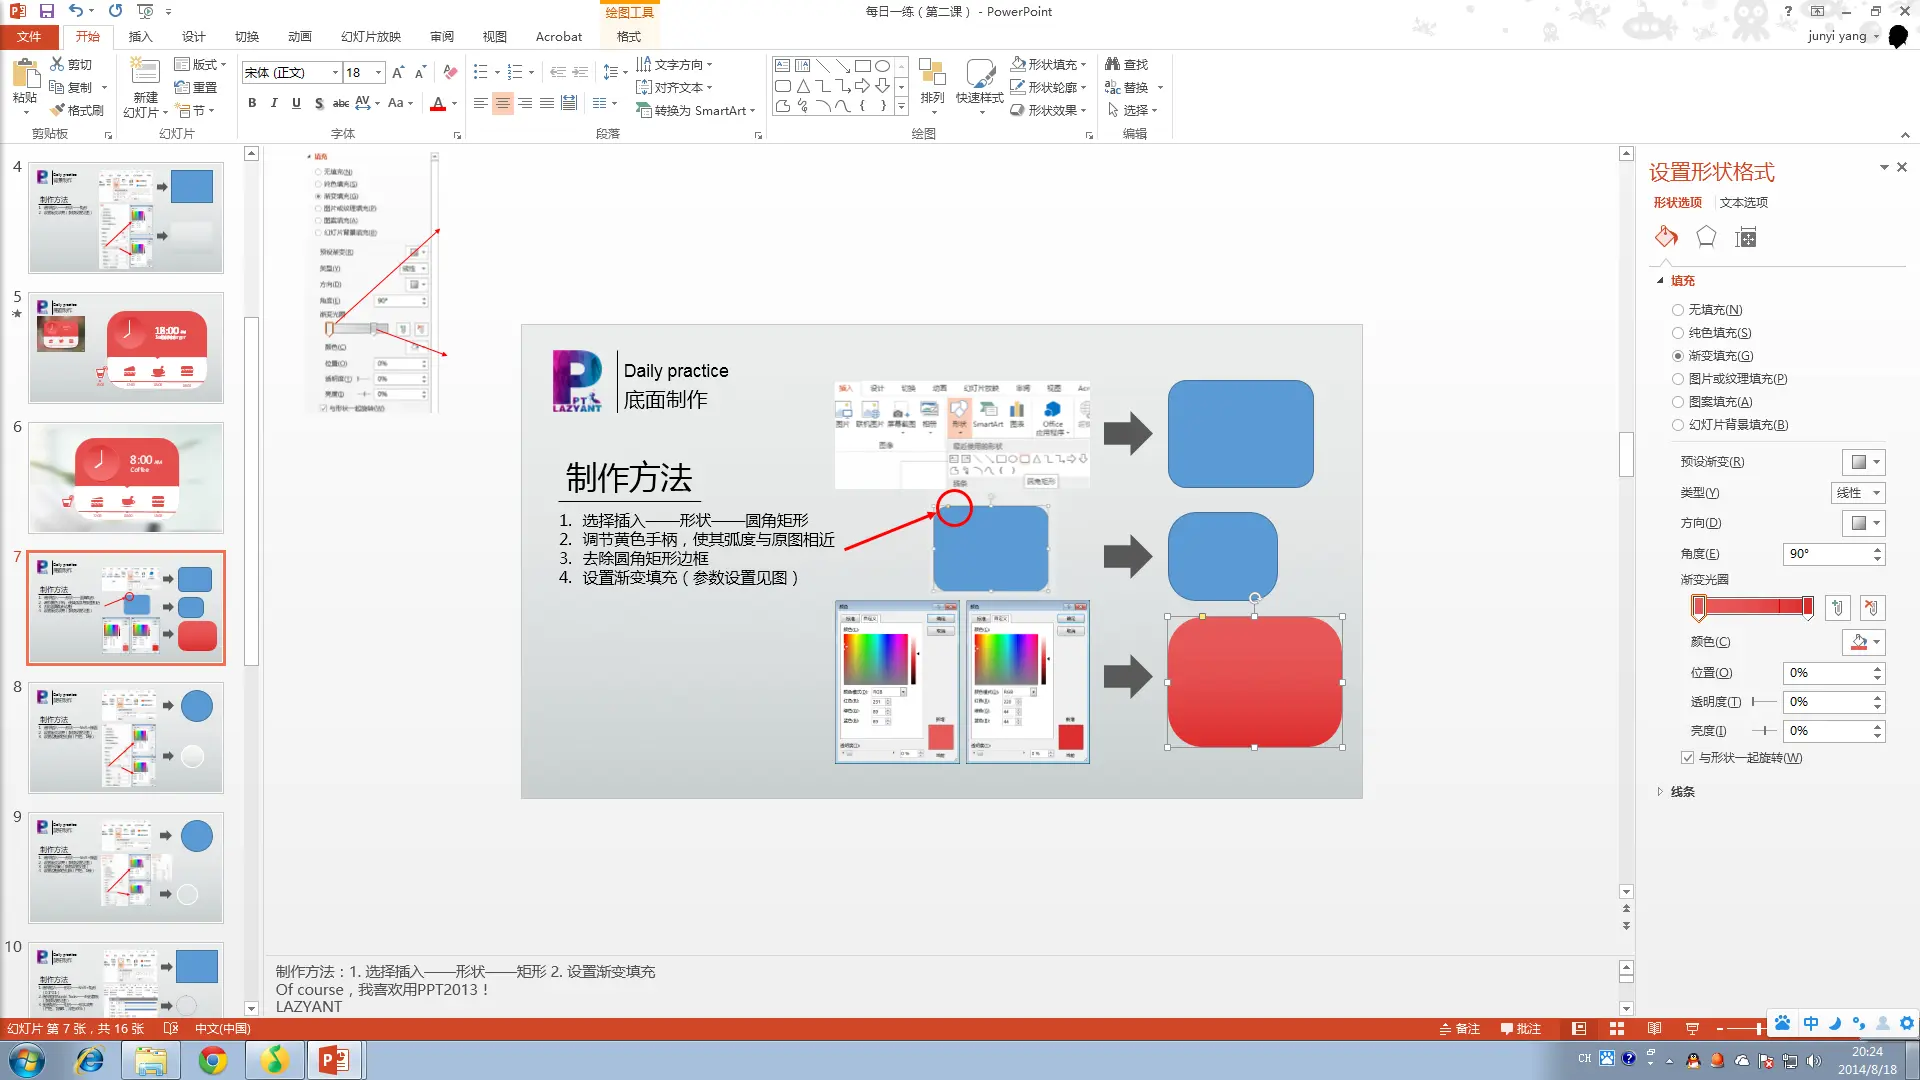Viewport: 1920px width, 1080px height.
Task: Open Size & Properties icon in format pane
Action: 1746,237
